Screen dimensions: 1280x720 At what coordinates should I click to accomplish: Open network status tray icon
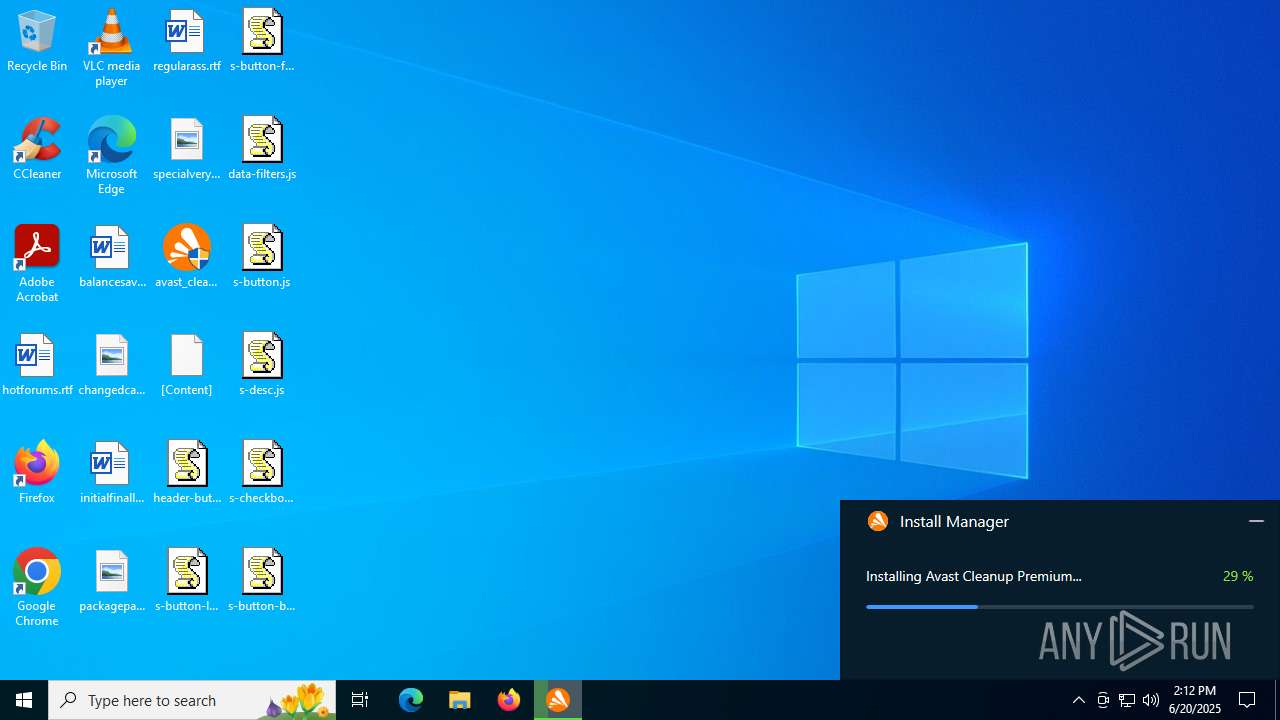coord(1127,700)
